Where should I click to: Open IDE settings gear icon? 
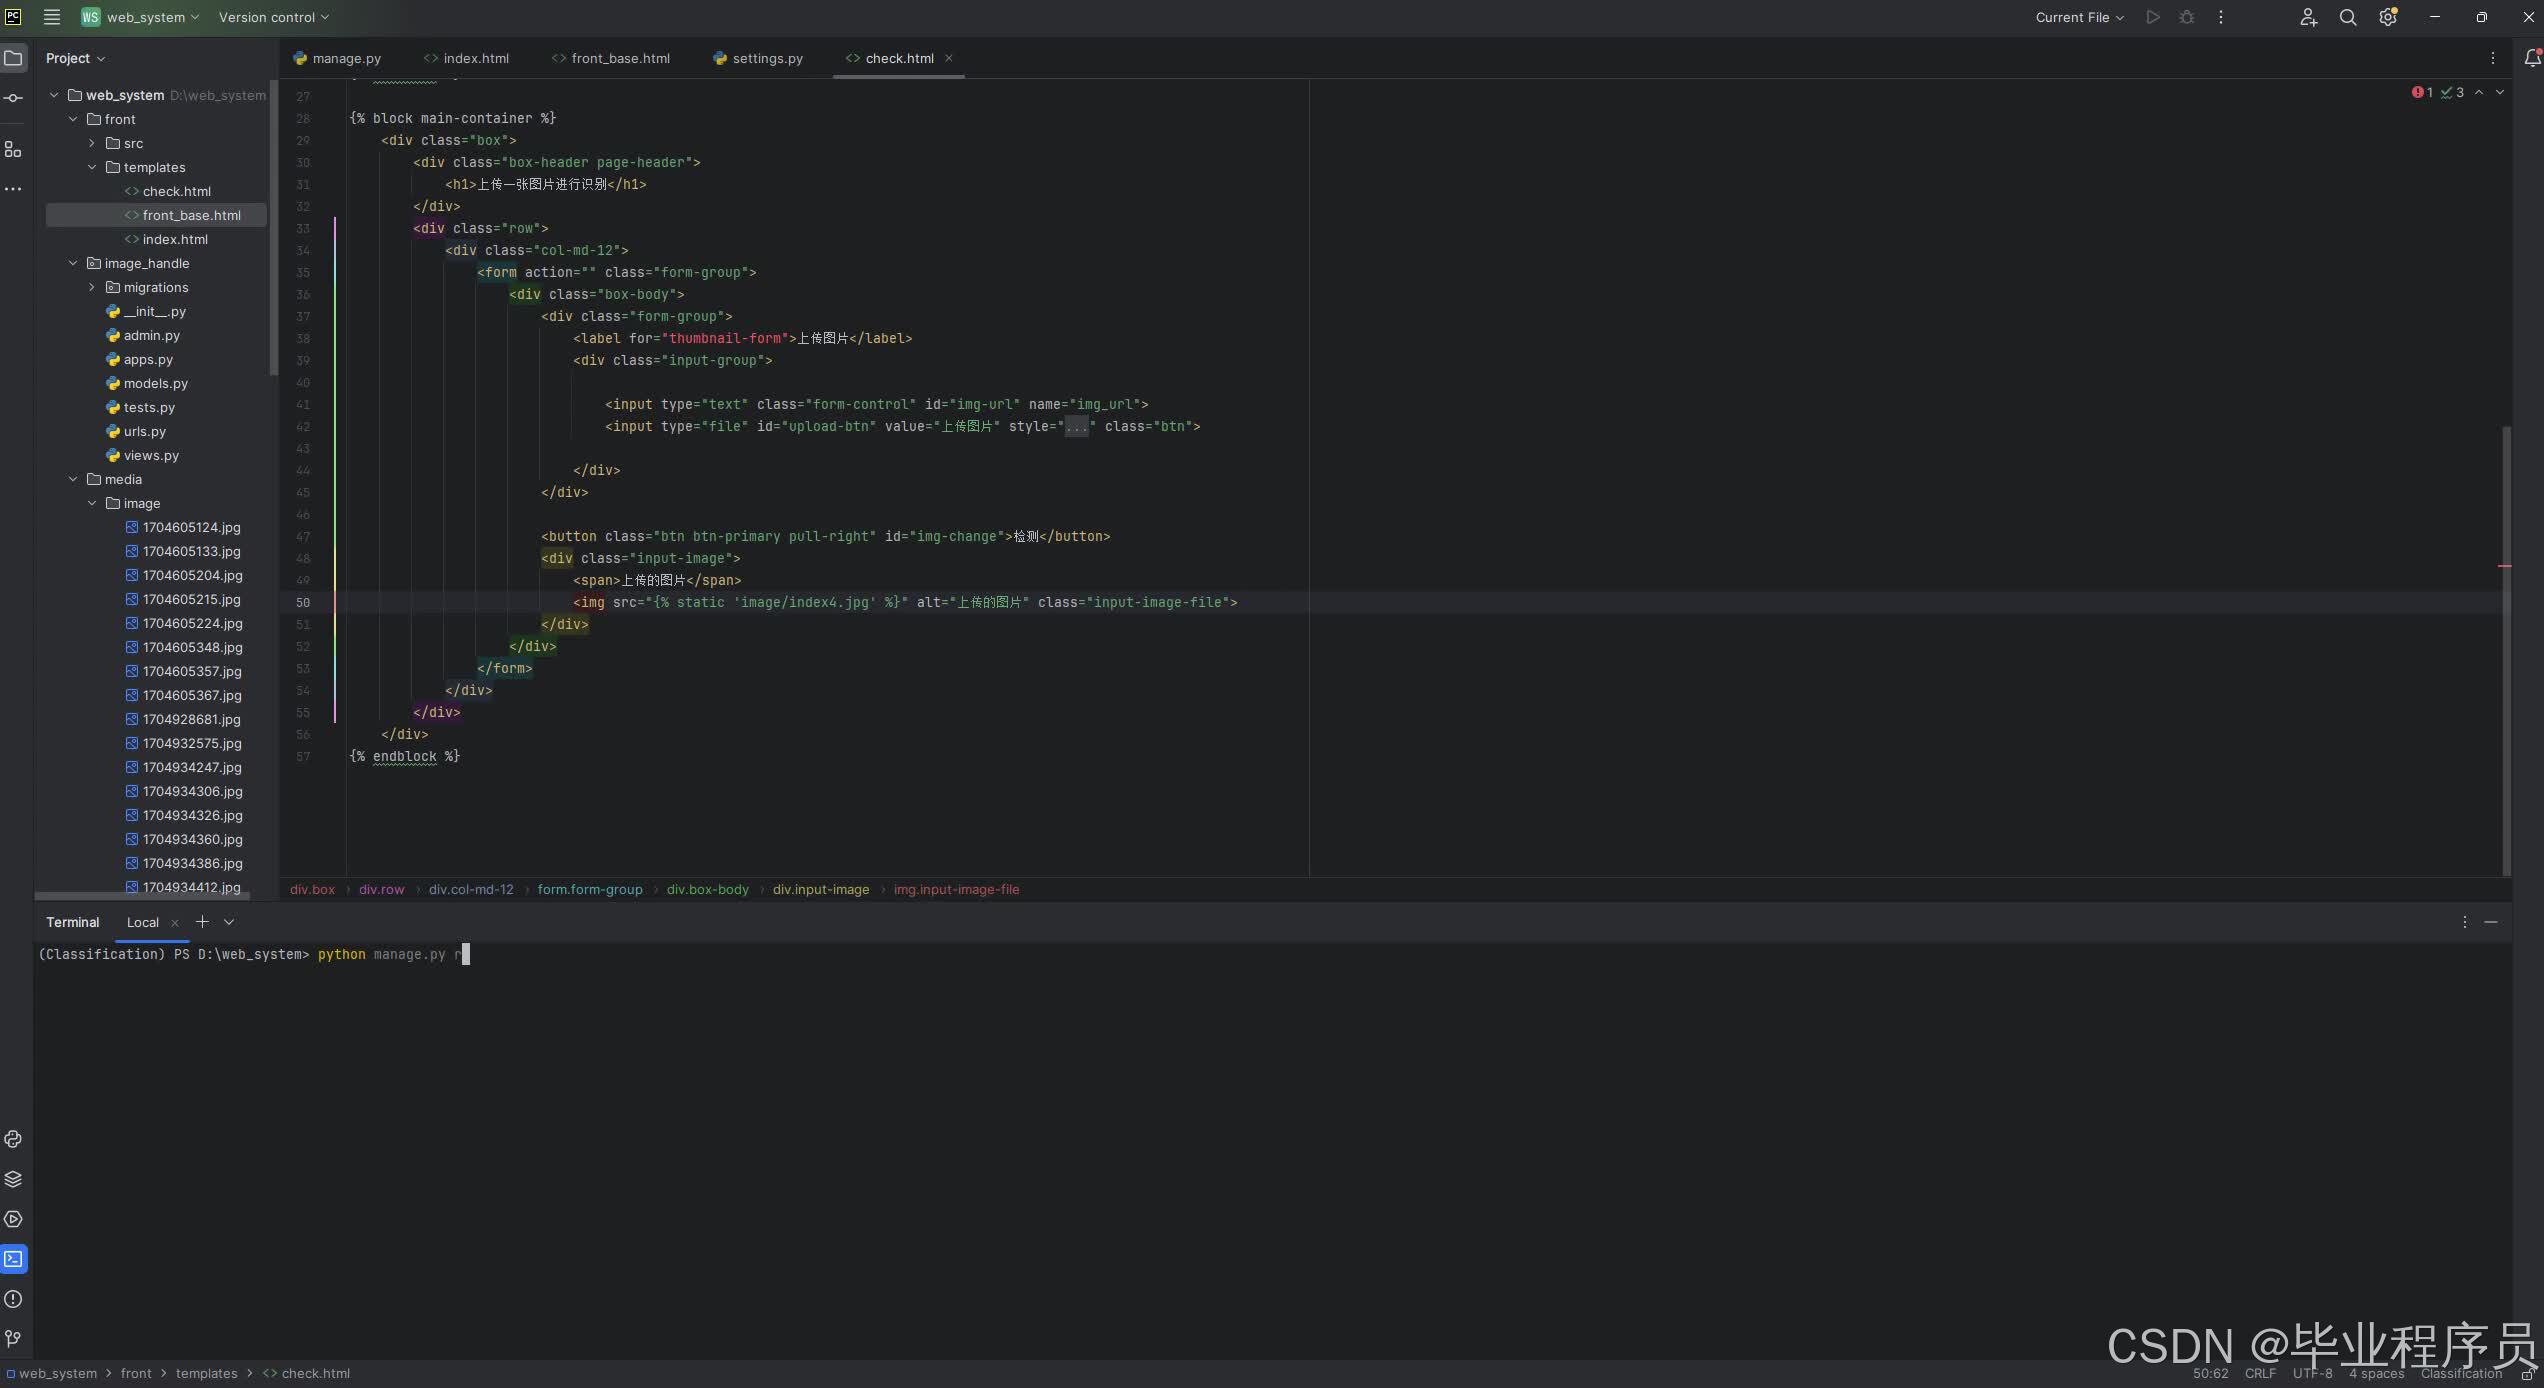2388,17
